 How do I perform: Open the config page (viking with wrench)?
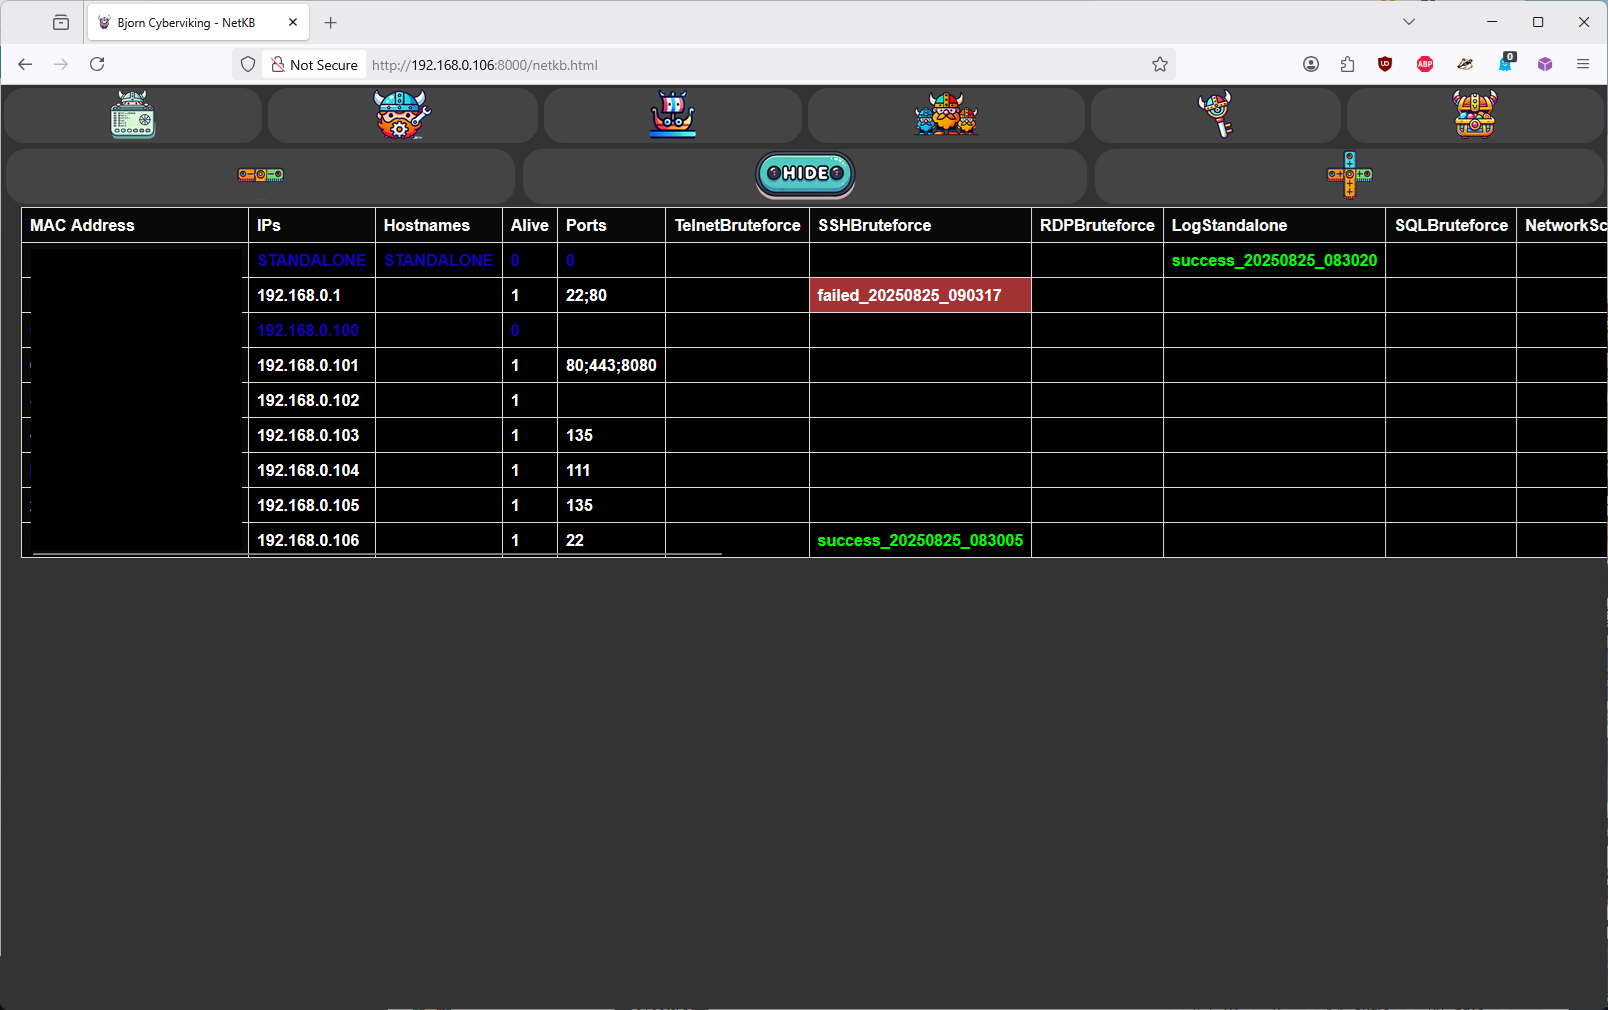[x=401, y=115]
